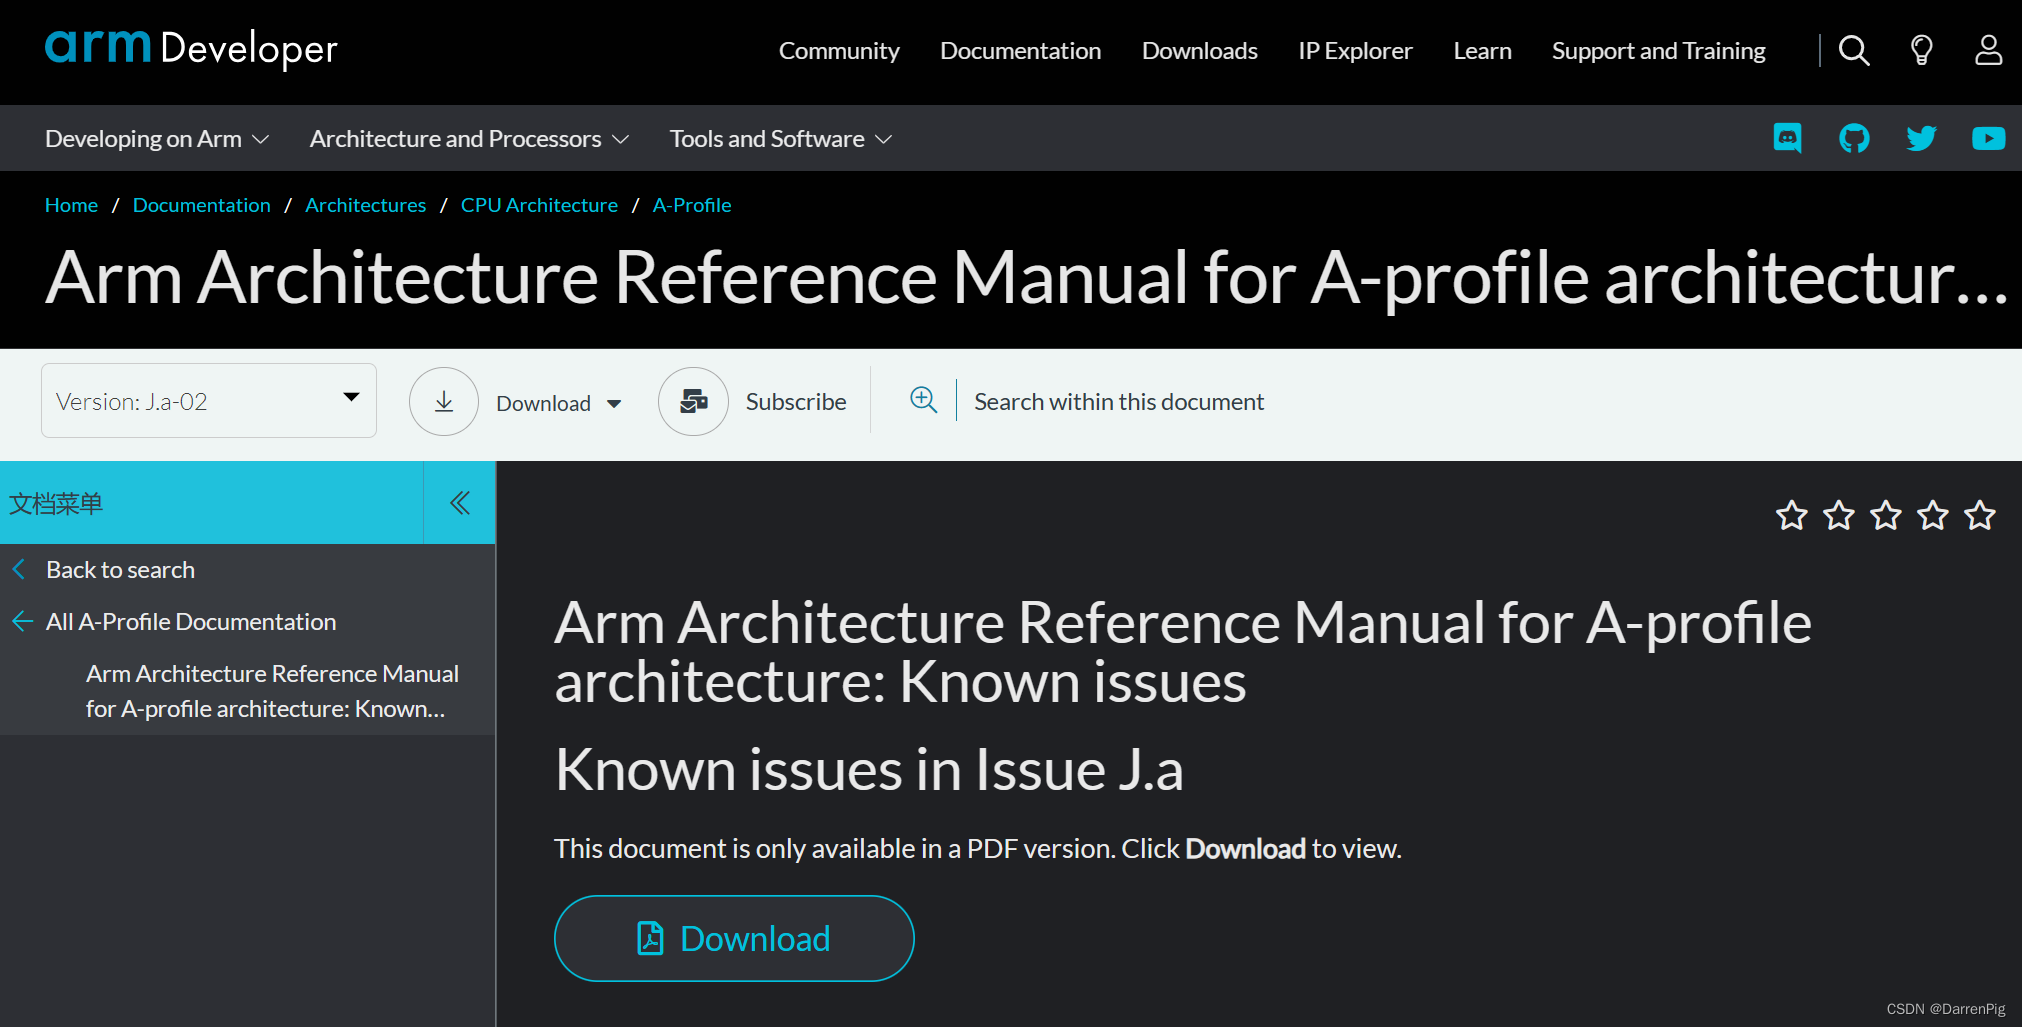Go back to All A-Profile Documentation
This screenshot has height=1027, width=2022.
tap(190, 621)
